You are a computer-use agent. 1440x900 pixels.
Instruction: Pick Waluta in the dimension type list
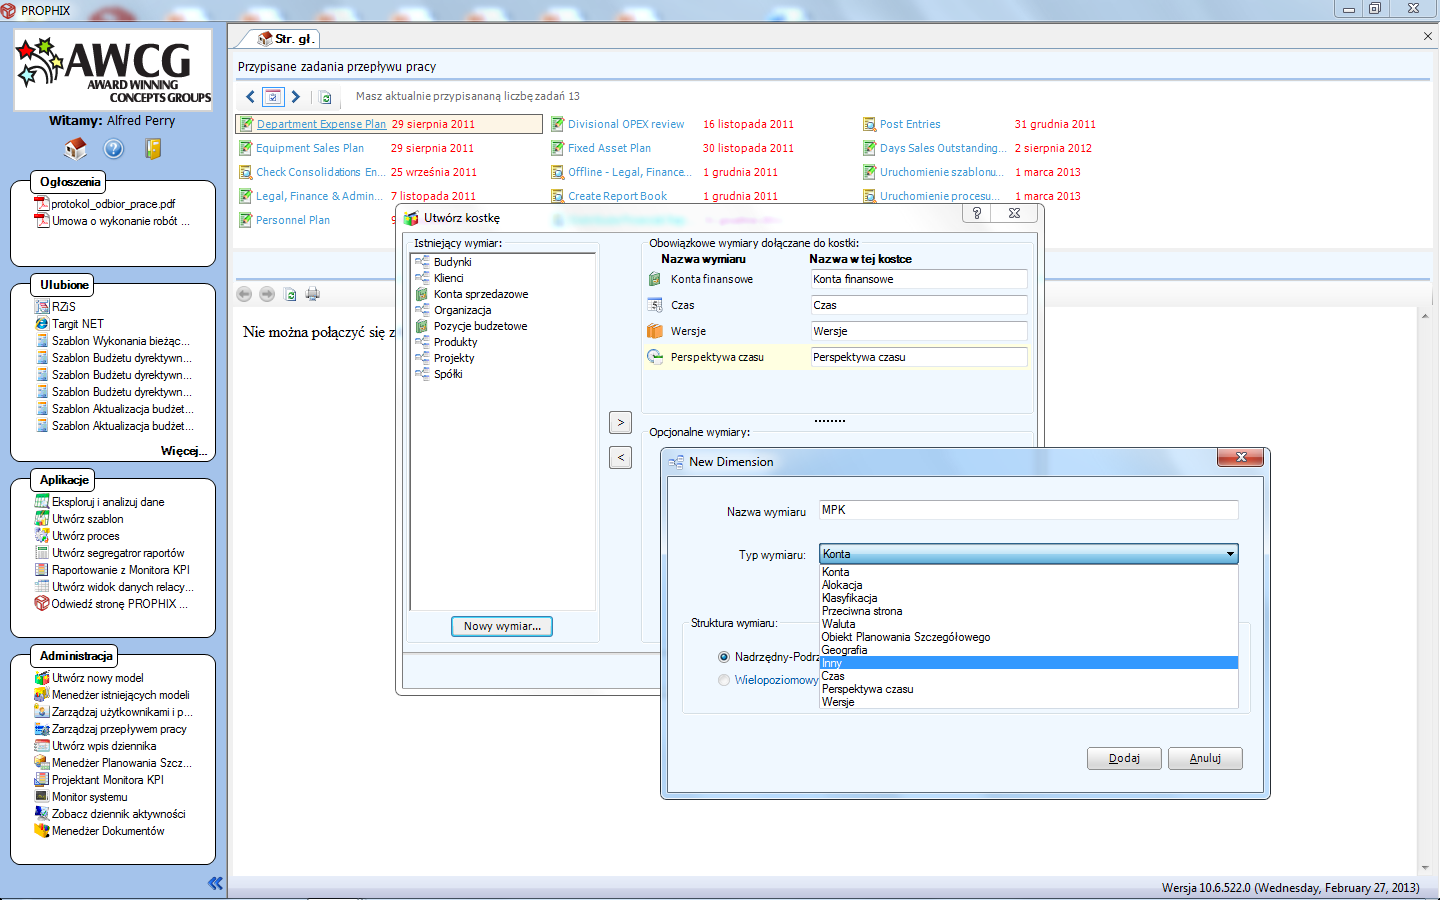pos(1028,624)
